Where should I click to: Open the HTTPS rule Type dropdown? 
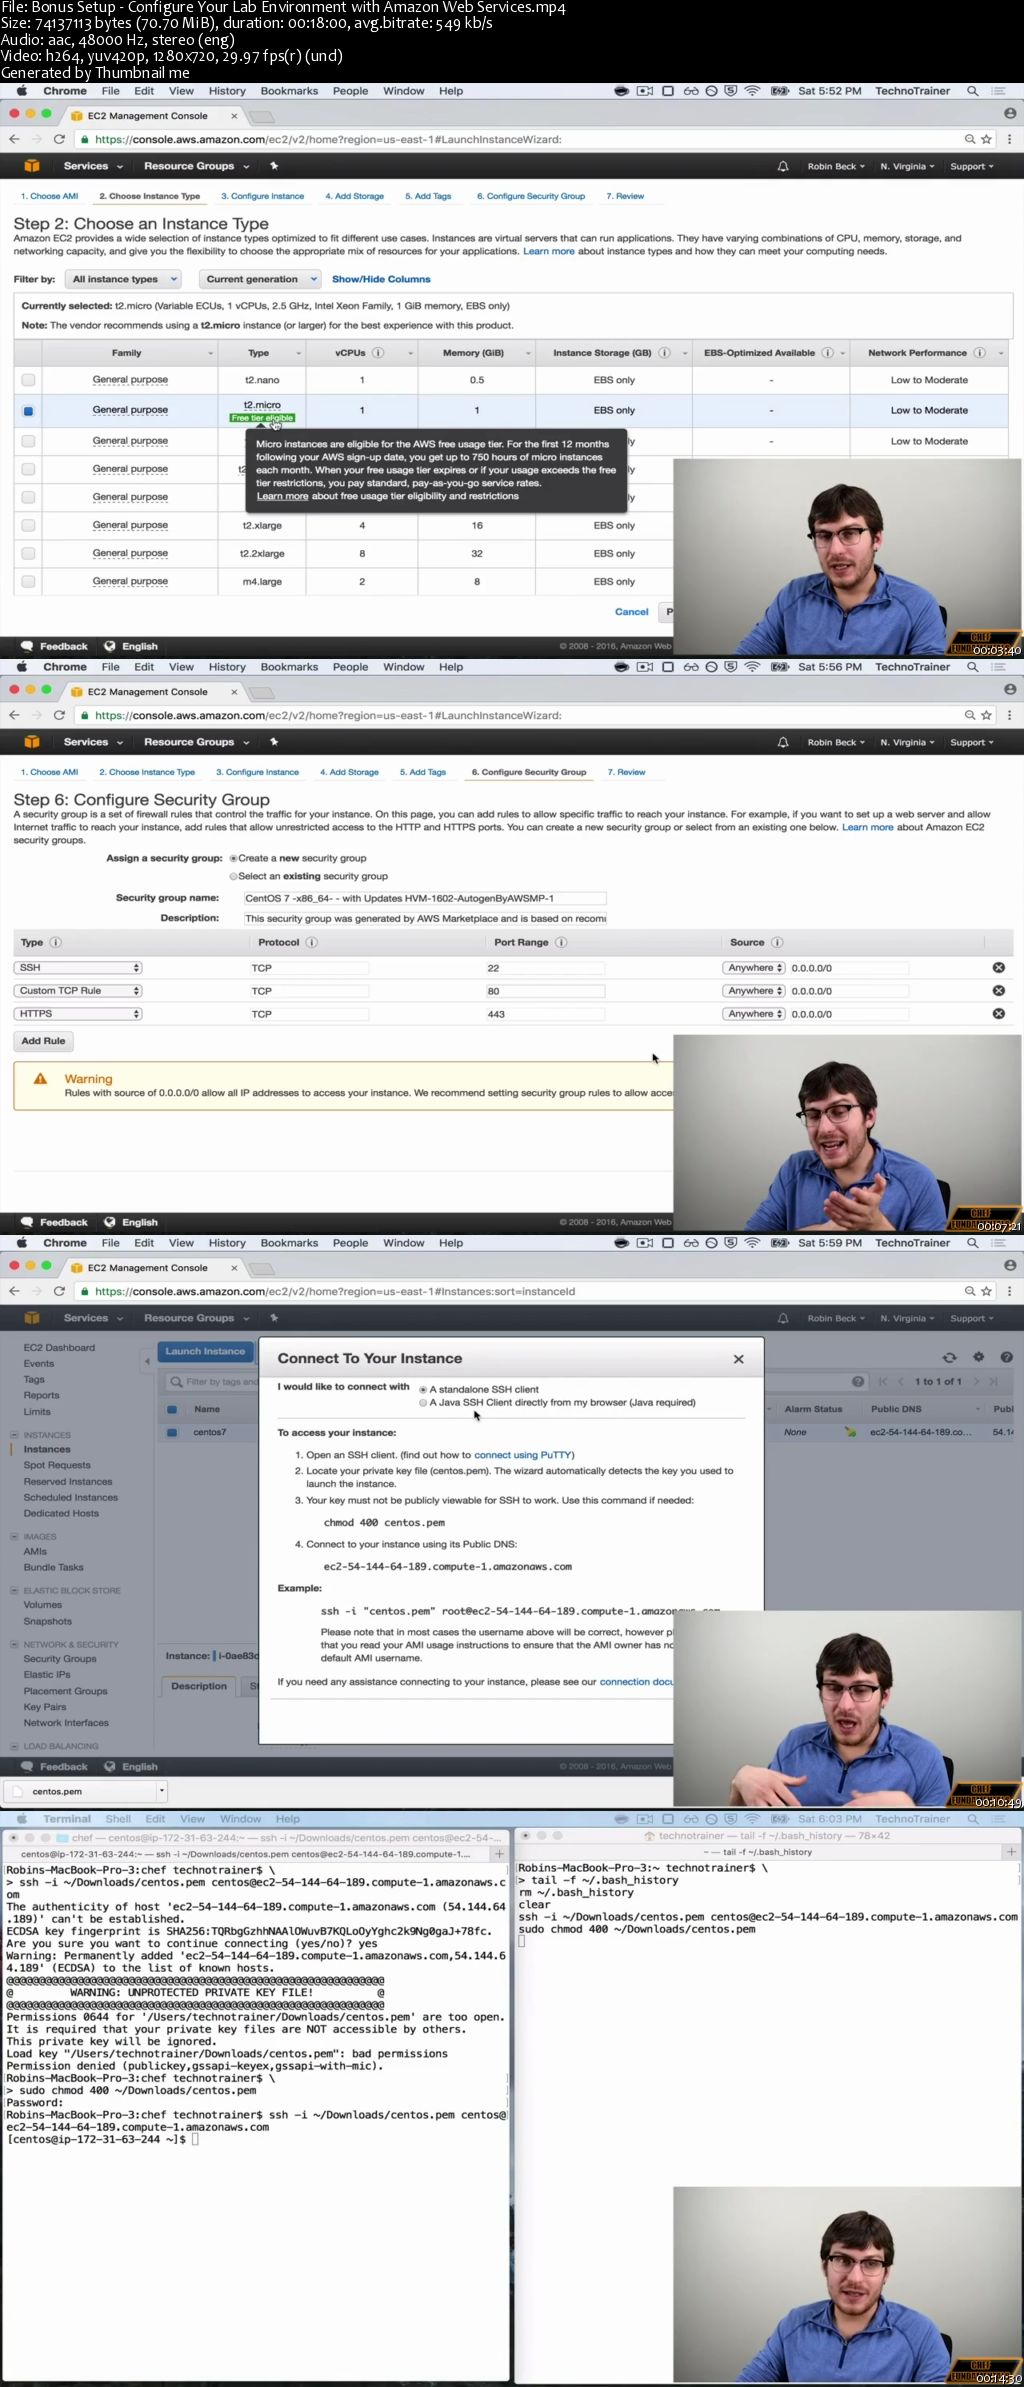pos(79,1014)
